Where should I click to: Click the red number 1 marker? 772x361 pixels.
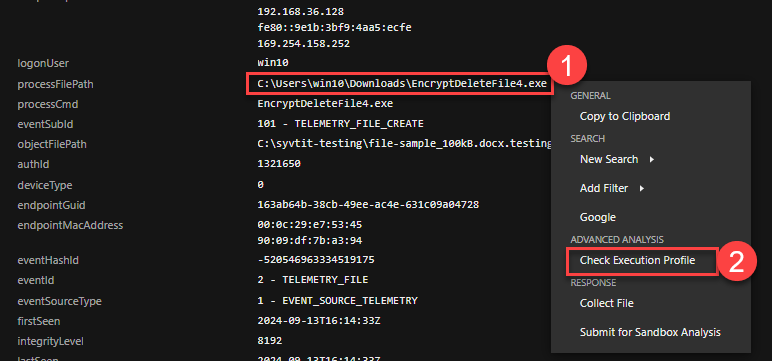566,66
